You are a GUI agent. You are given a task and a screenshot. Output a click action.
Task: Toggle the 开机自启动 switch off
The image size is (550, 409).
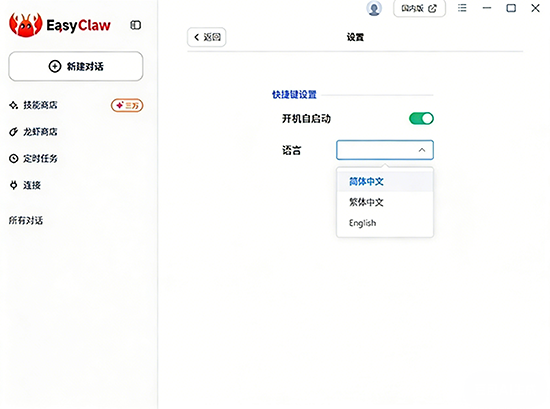(x=421, y=119)
